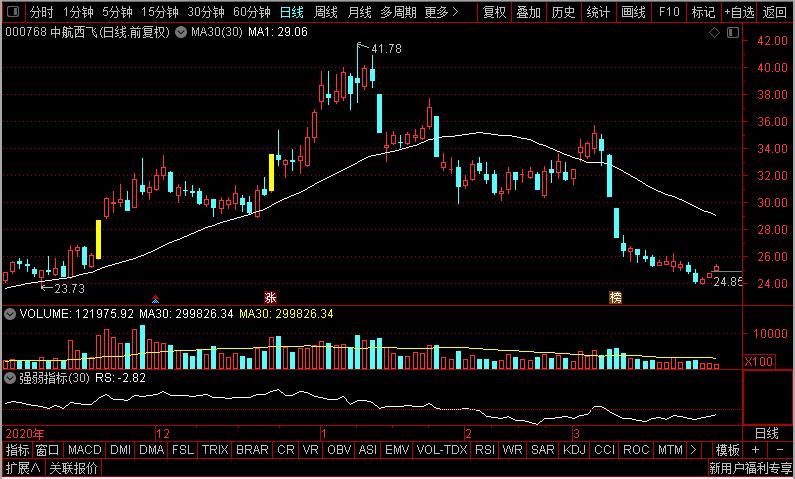Click the diamond icon at chart top right
Screen dimensions: 795x479
[714, 33]
